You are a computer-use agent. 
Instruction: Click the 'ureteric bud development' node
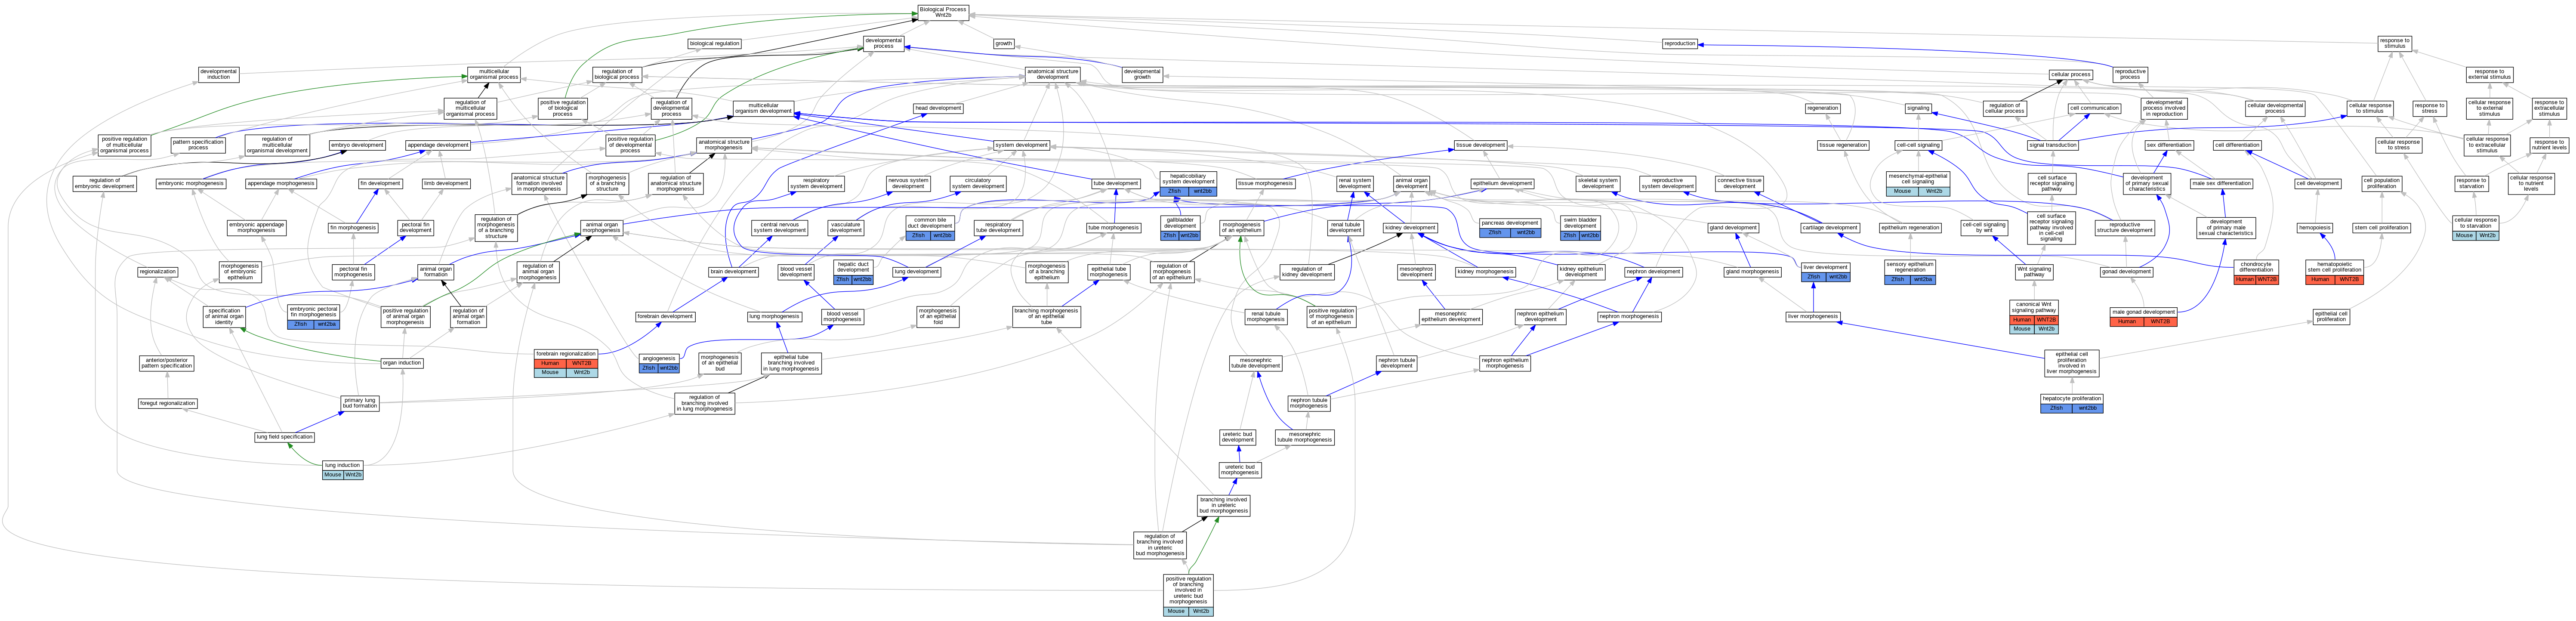tap(1237, 437)
